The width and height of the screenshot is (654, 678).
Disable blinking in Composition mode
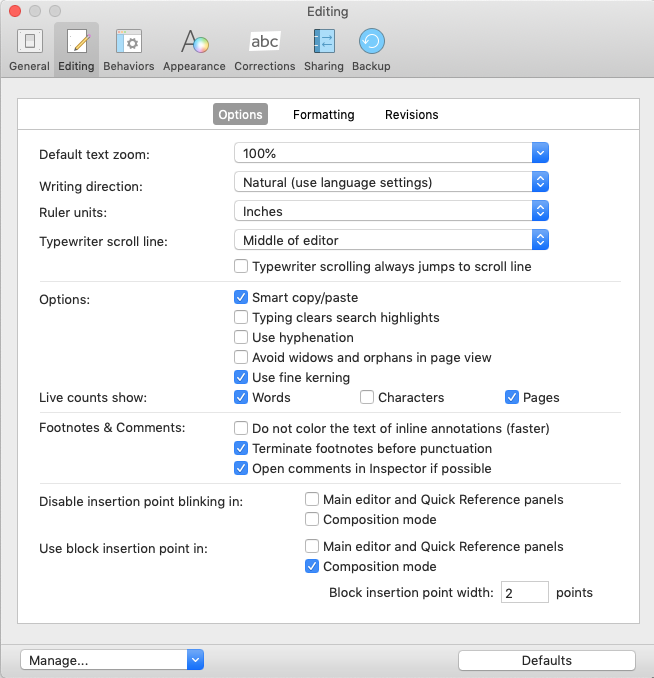(312, 519)
